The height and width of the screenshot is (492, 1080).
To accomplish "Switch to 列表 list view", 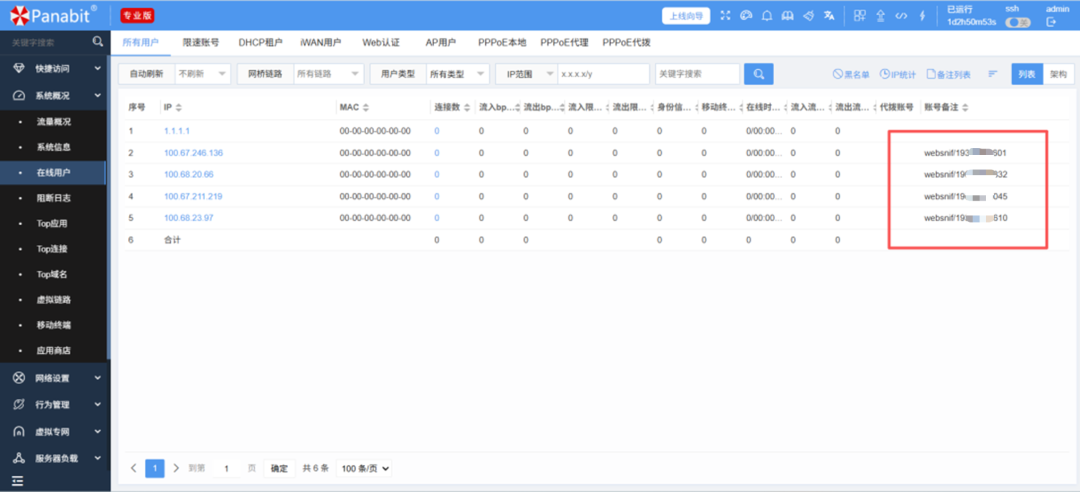I will tap(1026, 74).
